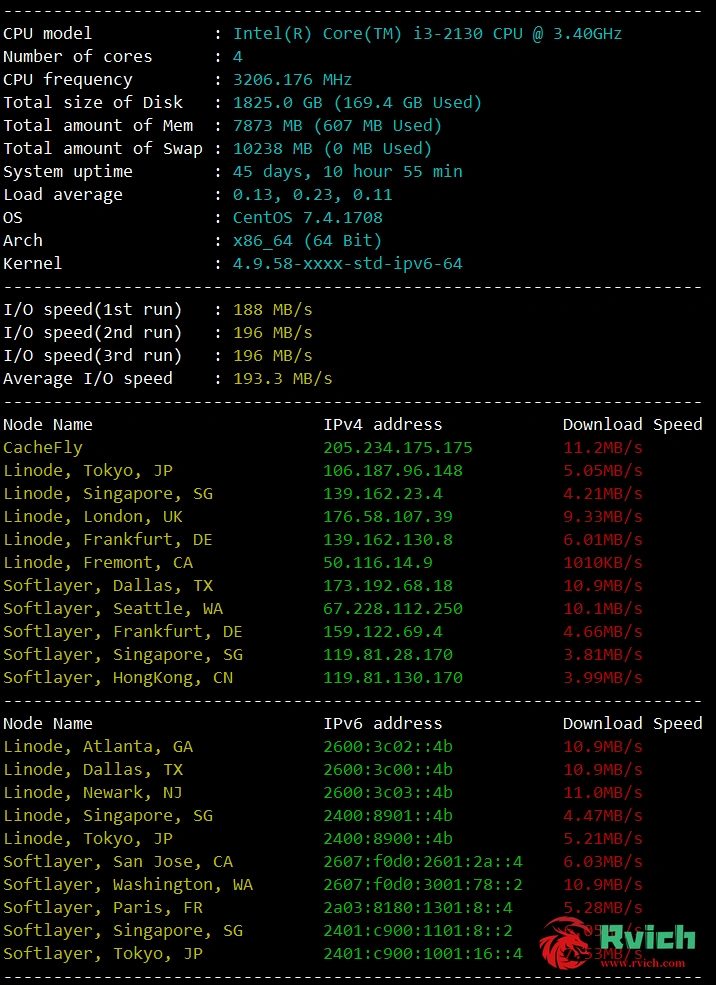Click the System uptime 45 days value

click(347, 171)
